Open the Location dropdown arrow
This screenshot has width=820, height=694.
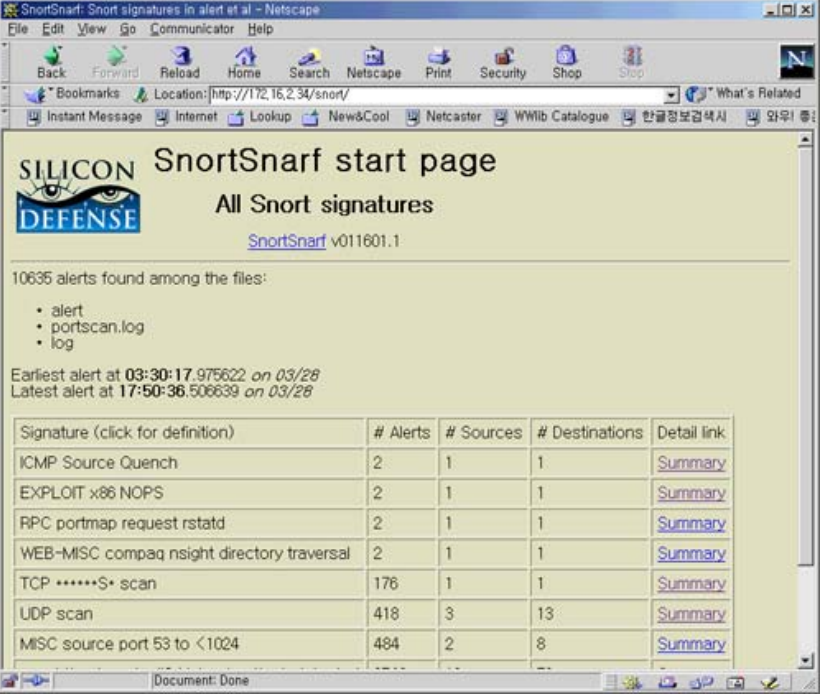pos(670,95)
